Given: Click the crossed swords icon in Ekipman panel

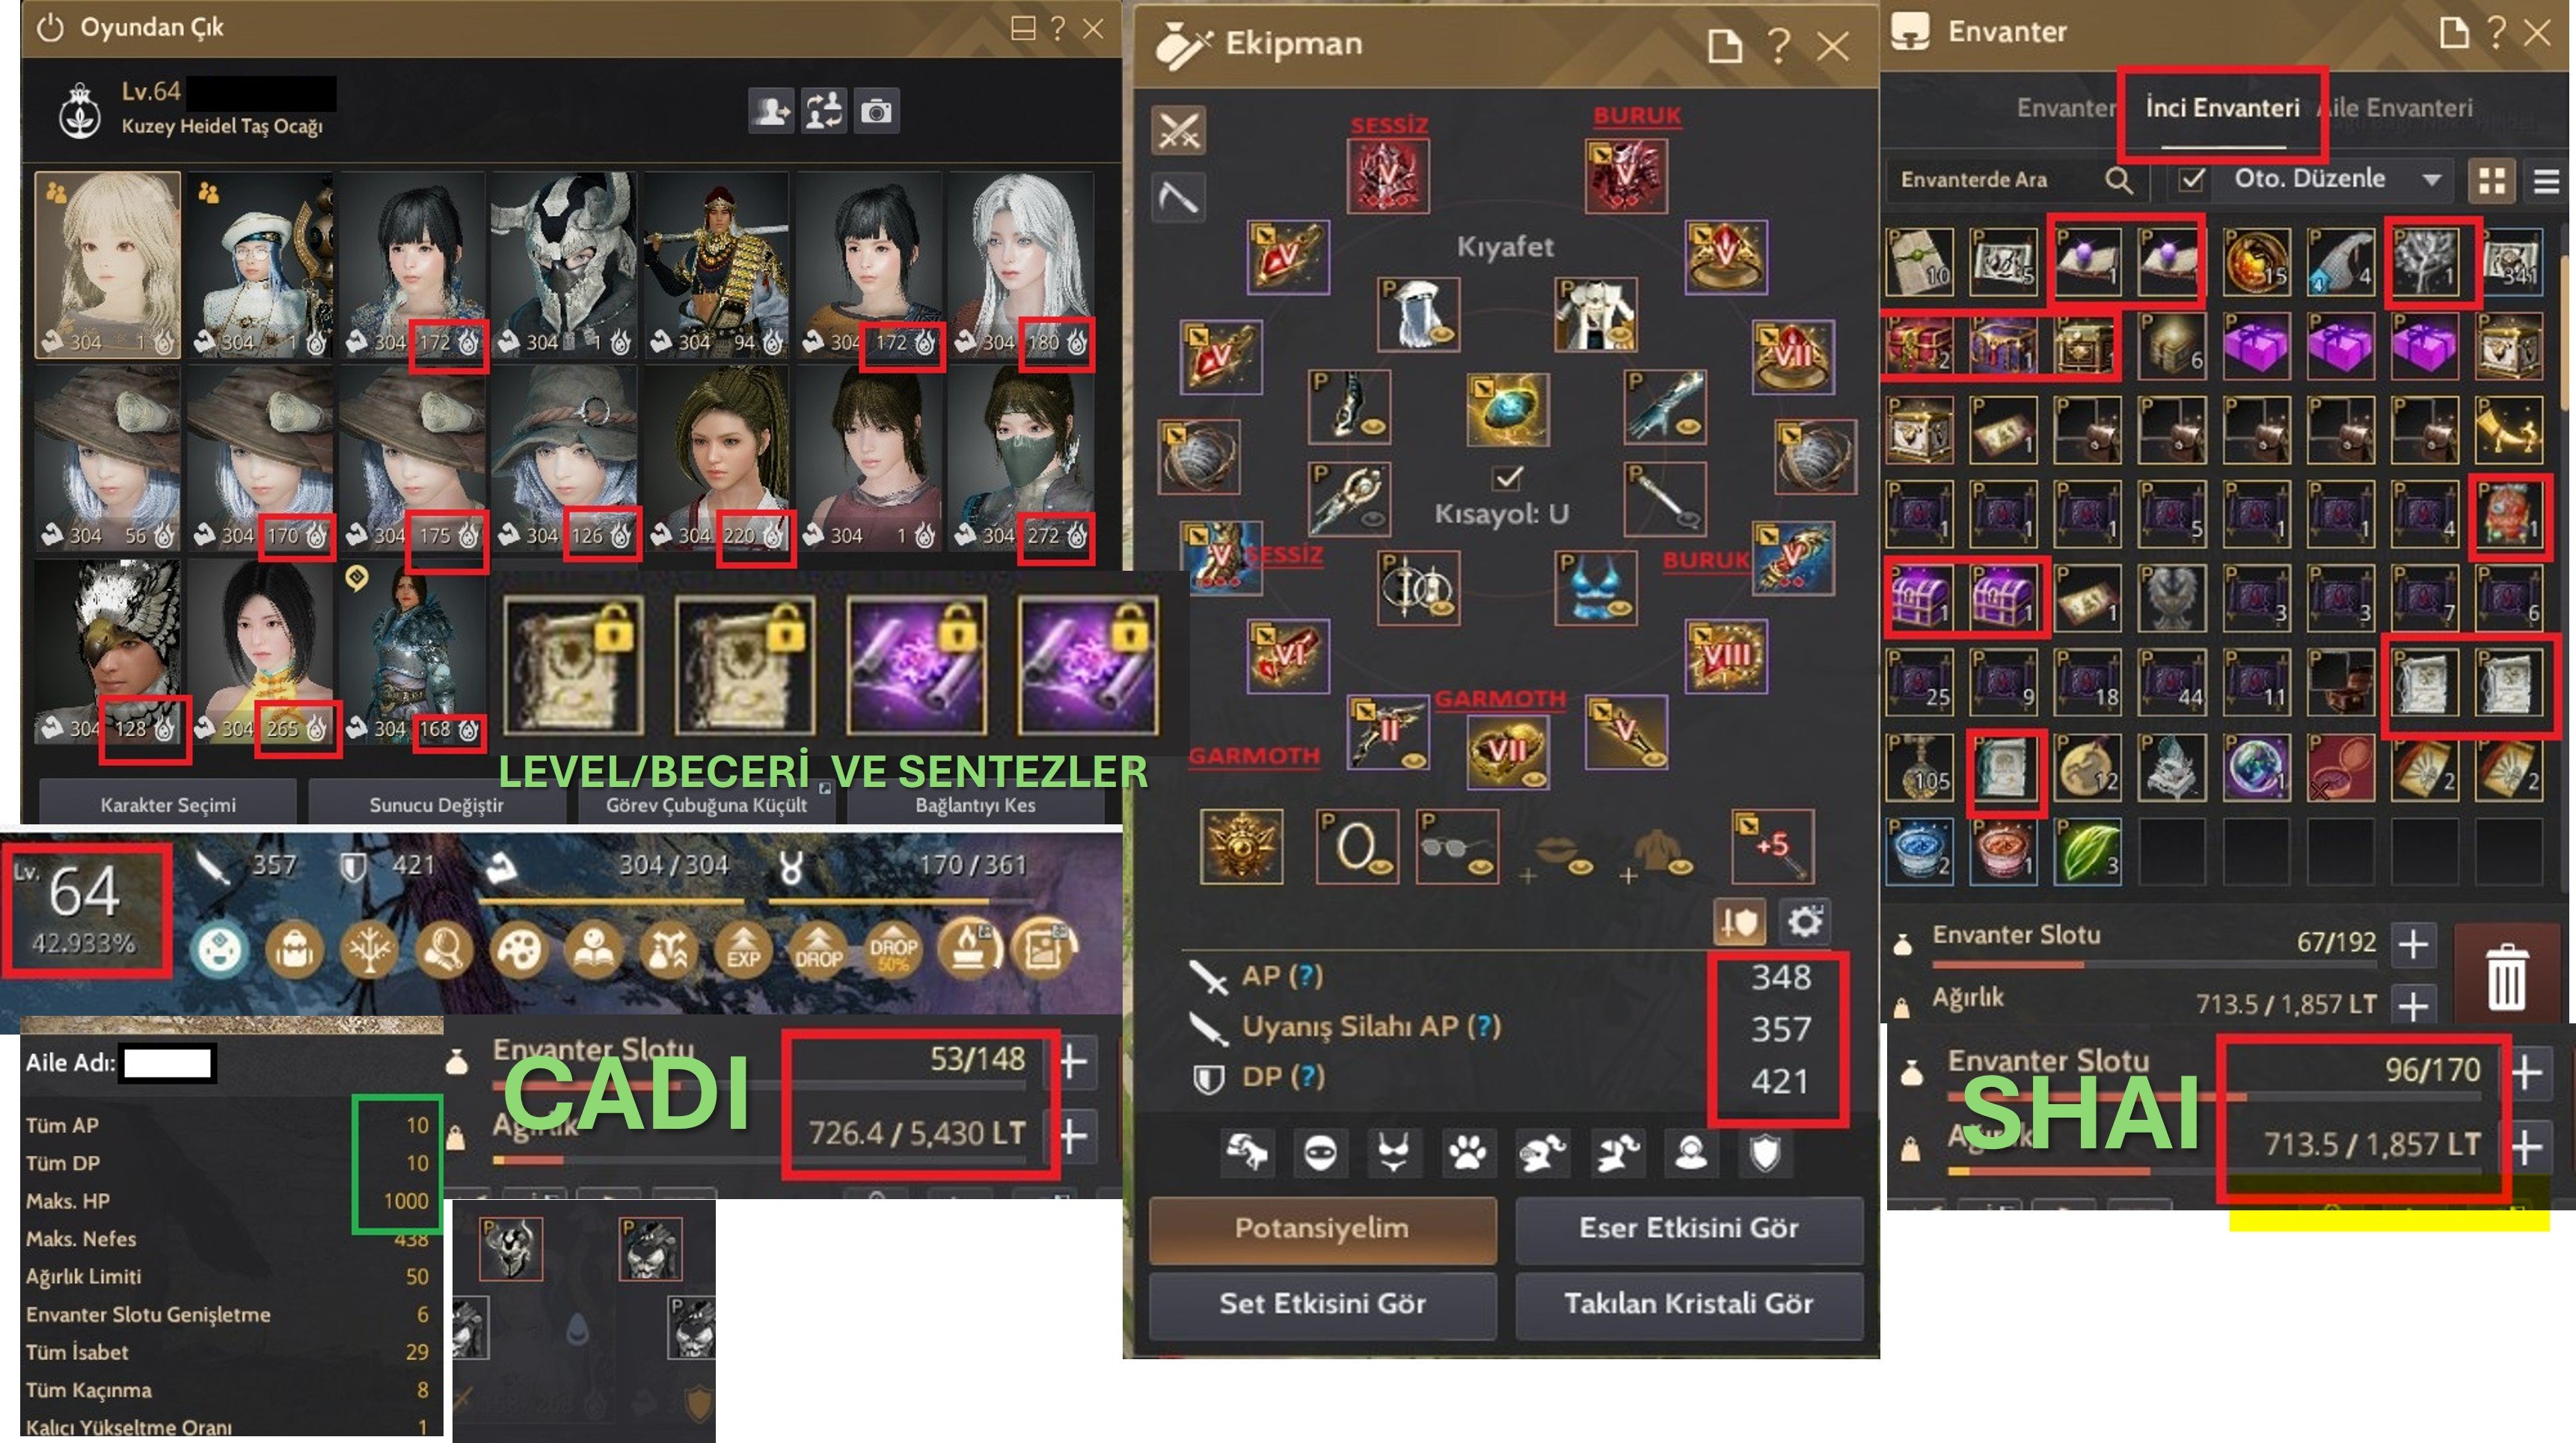Looking at the screenshot, I should coord(1178,130).
